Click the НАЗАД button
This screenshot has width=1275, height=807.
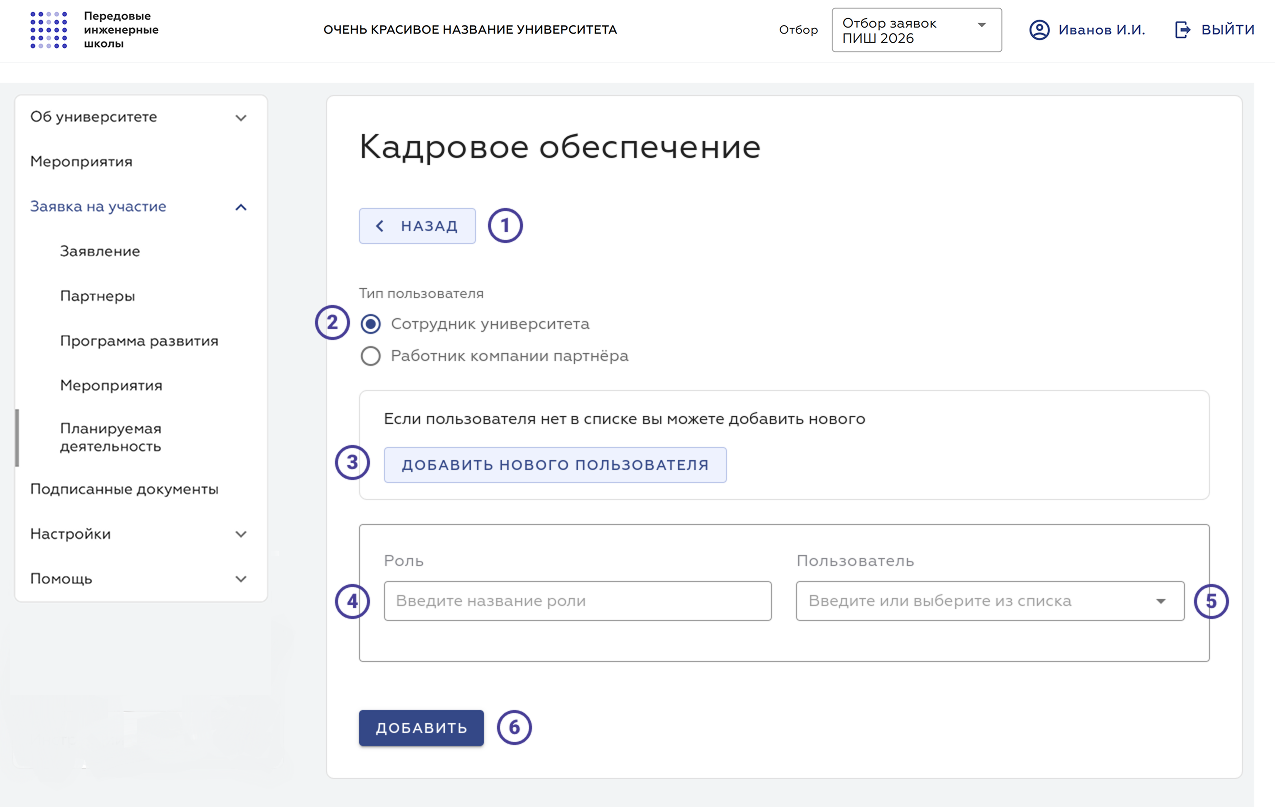tap(417, 226)
